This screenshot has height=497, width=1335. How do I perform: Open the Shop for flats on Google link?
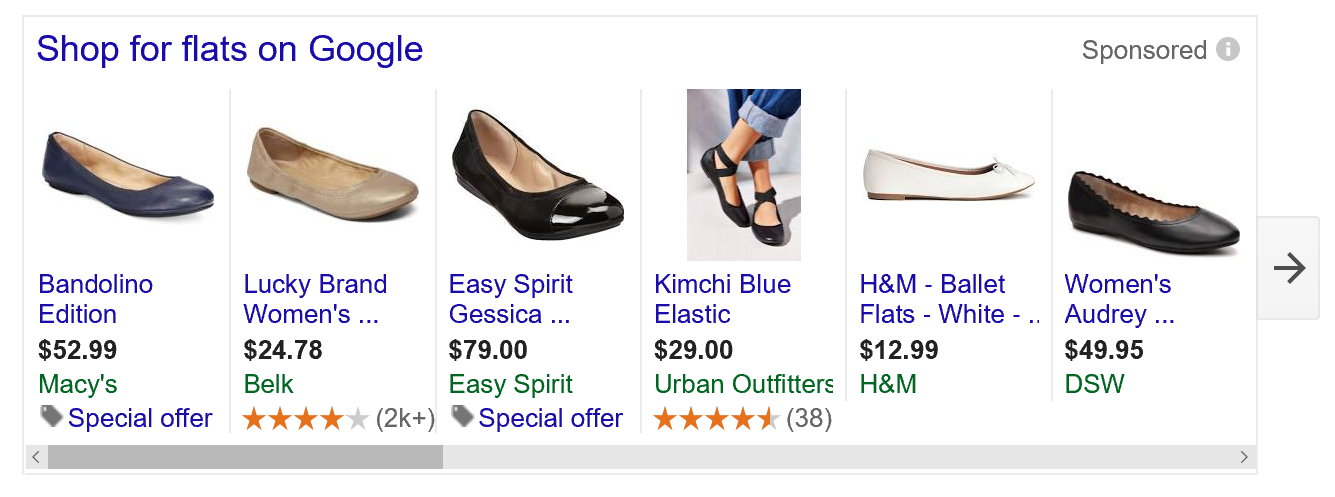tap(229, 48)
